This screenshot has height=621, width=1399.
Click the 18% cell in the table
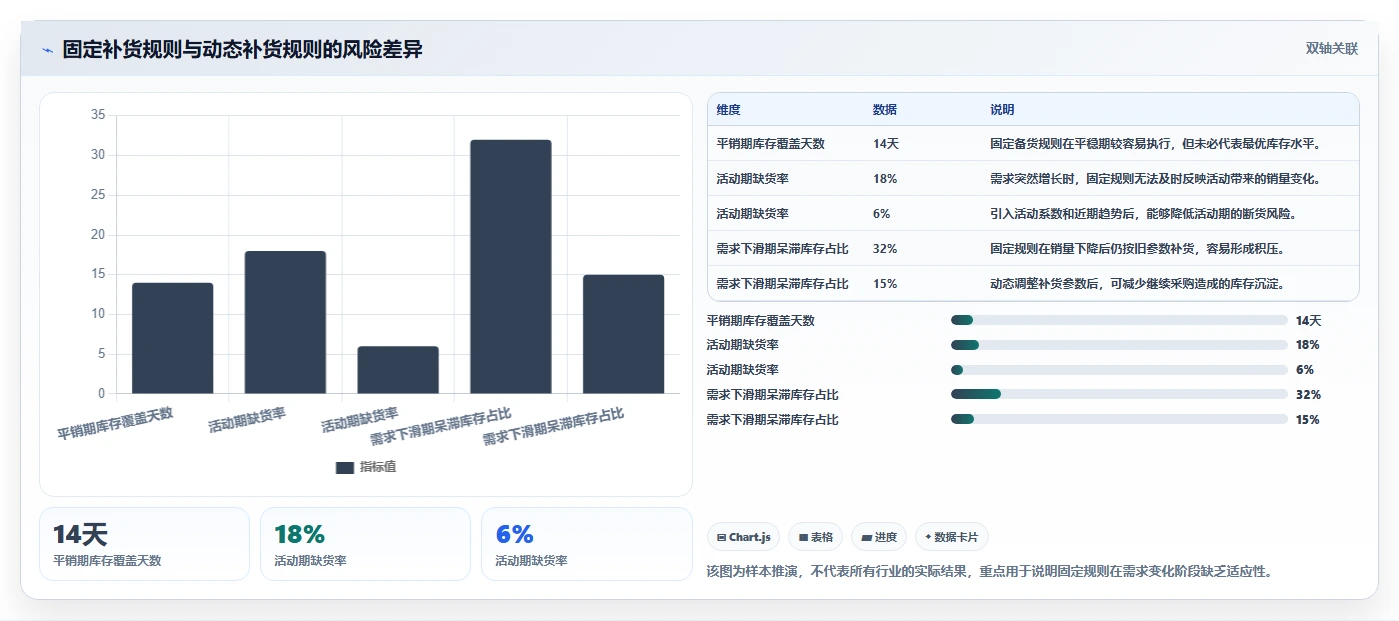coord(885,179)
